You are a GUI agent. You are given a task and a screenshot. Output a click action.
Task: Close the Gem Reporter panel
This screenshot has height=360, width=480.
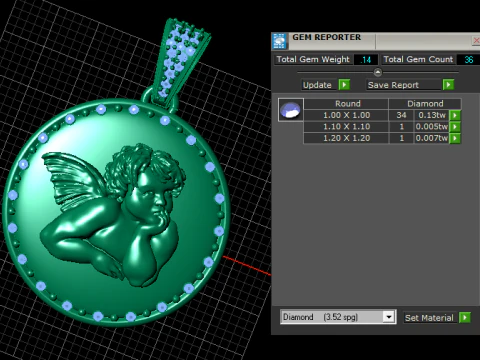pos(476,41)
